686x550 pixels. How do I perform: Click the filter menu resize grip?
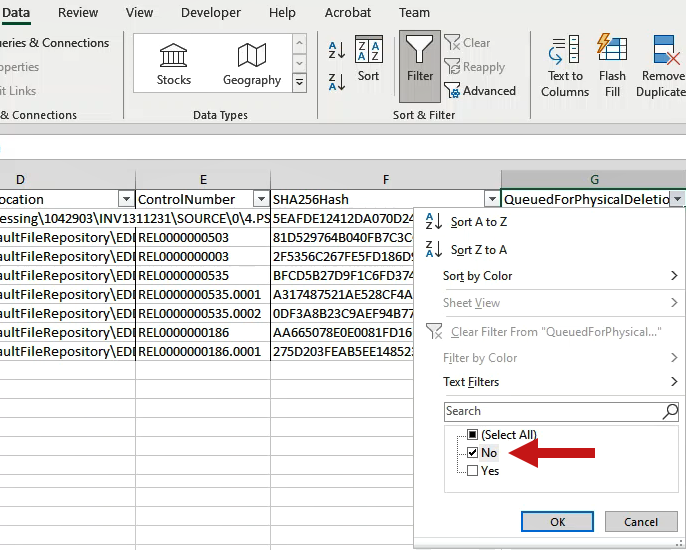(679, 543)
